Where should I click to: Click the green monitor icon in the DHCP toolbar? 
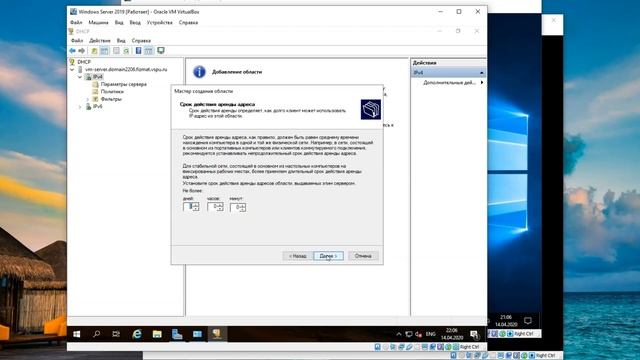[x=161, y=51]
